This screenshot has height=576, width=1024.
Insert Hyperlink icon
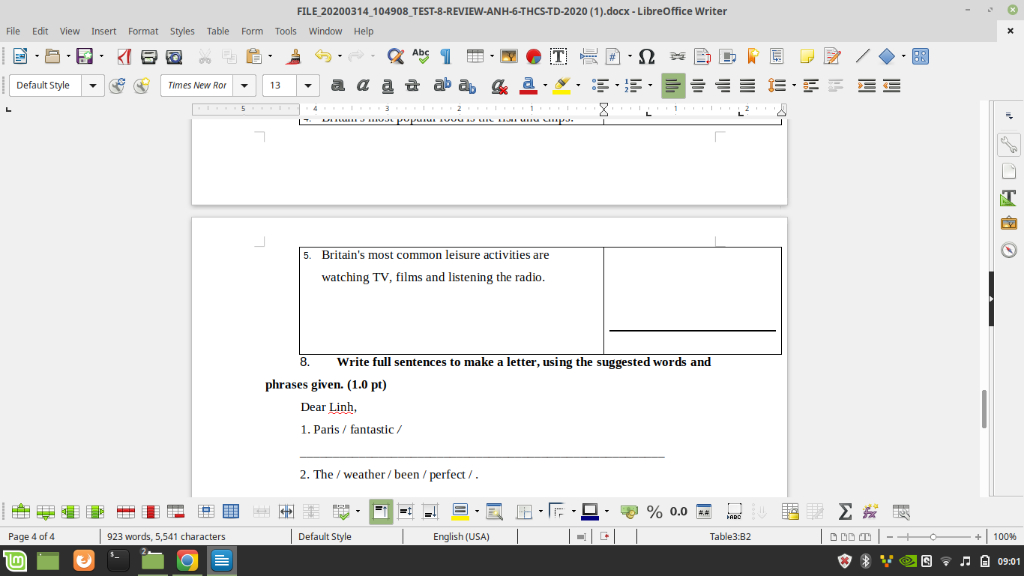tap(677, 57)
